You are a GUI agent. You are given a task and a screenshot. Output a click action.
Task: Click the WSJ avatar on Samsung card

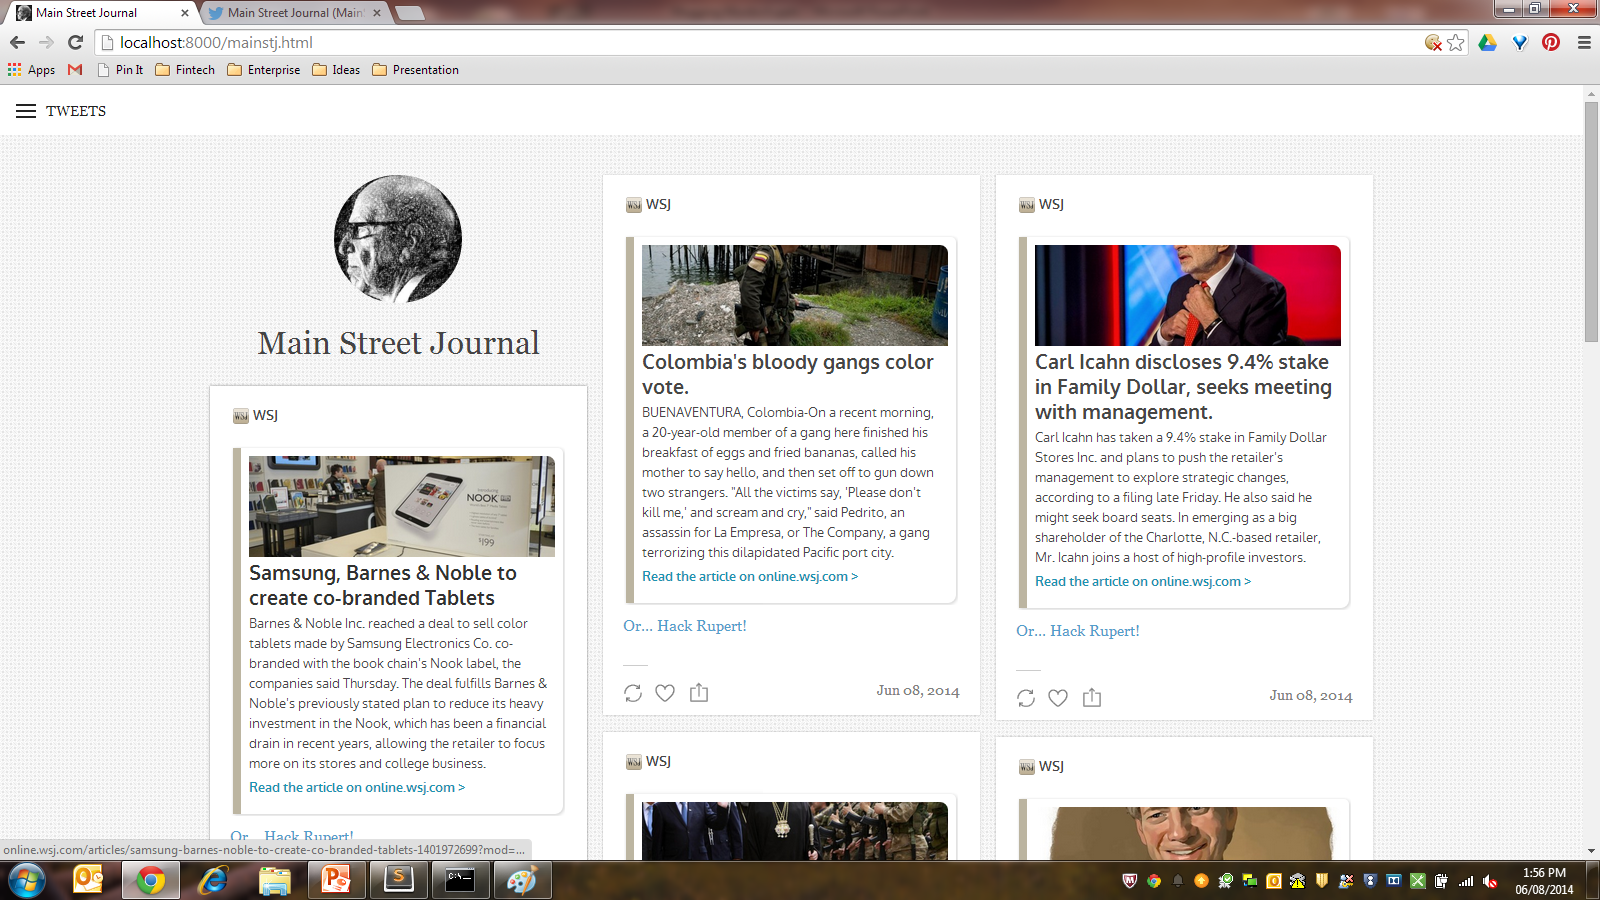click(x=240, y=416)
